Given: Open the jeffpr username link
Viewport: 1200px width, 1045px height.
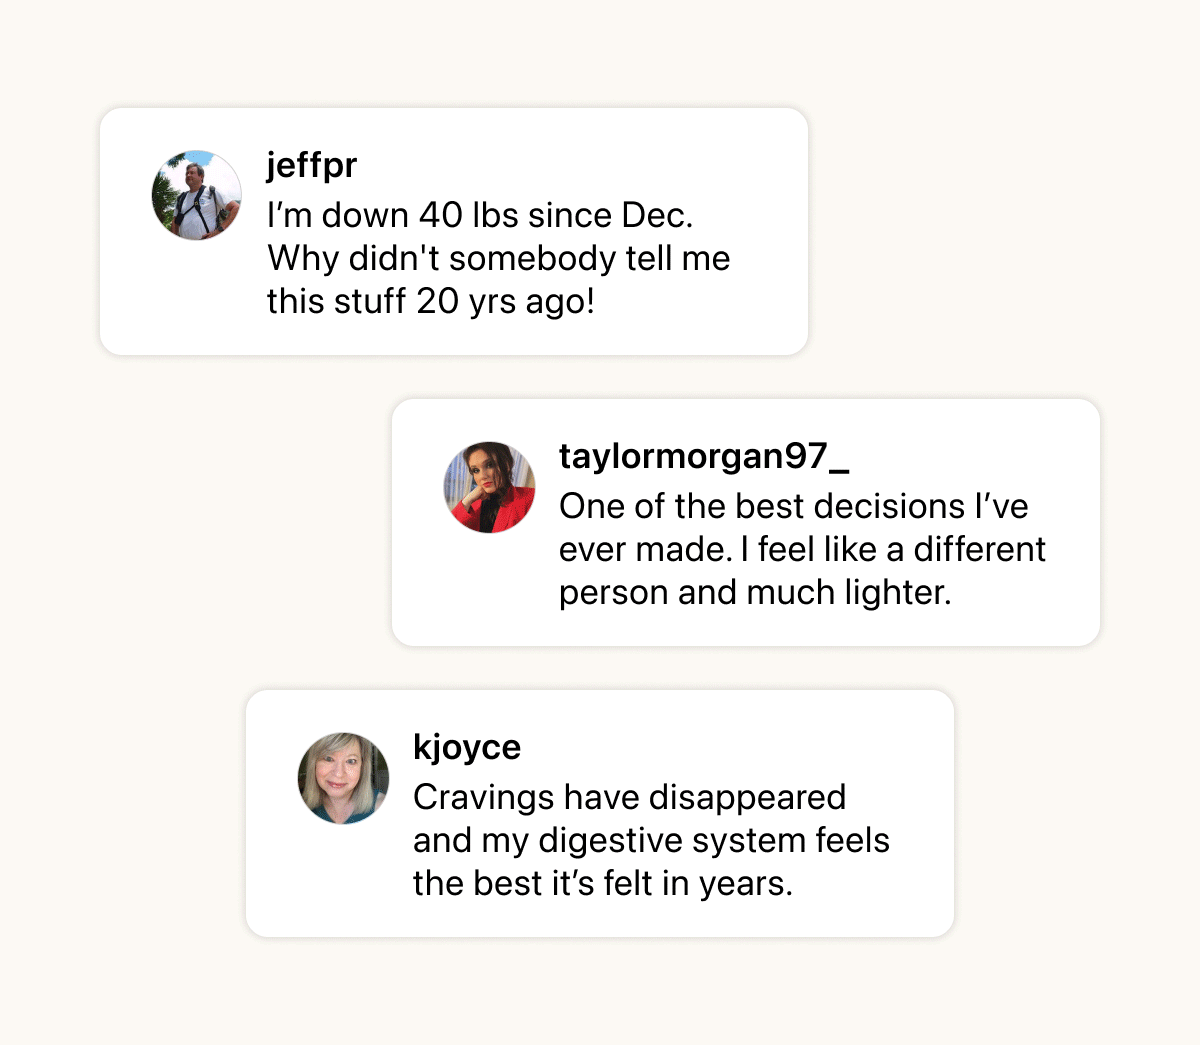Looking at the screenshot, I should [x=312, y=165].
